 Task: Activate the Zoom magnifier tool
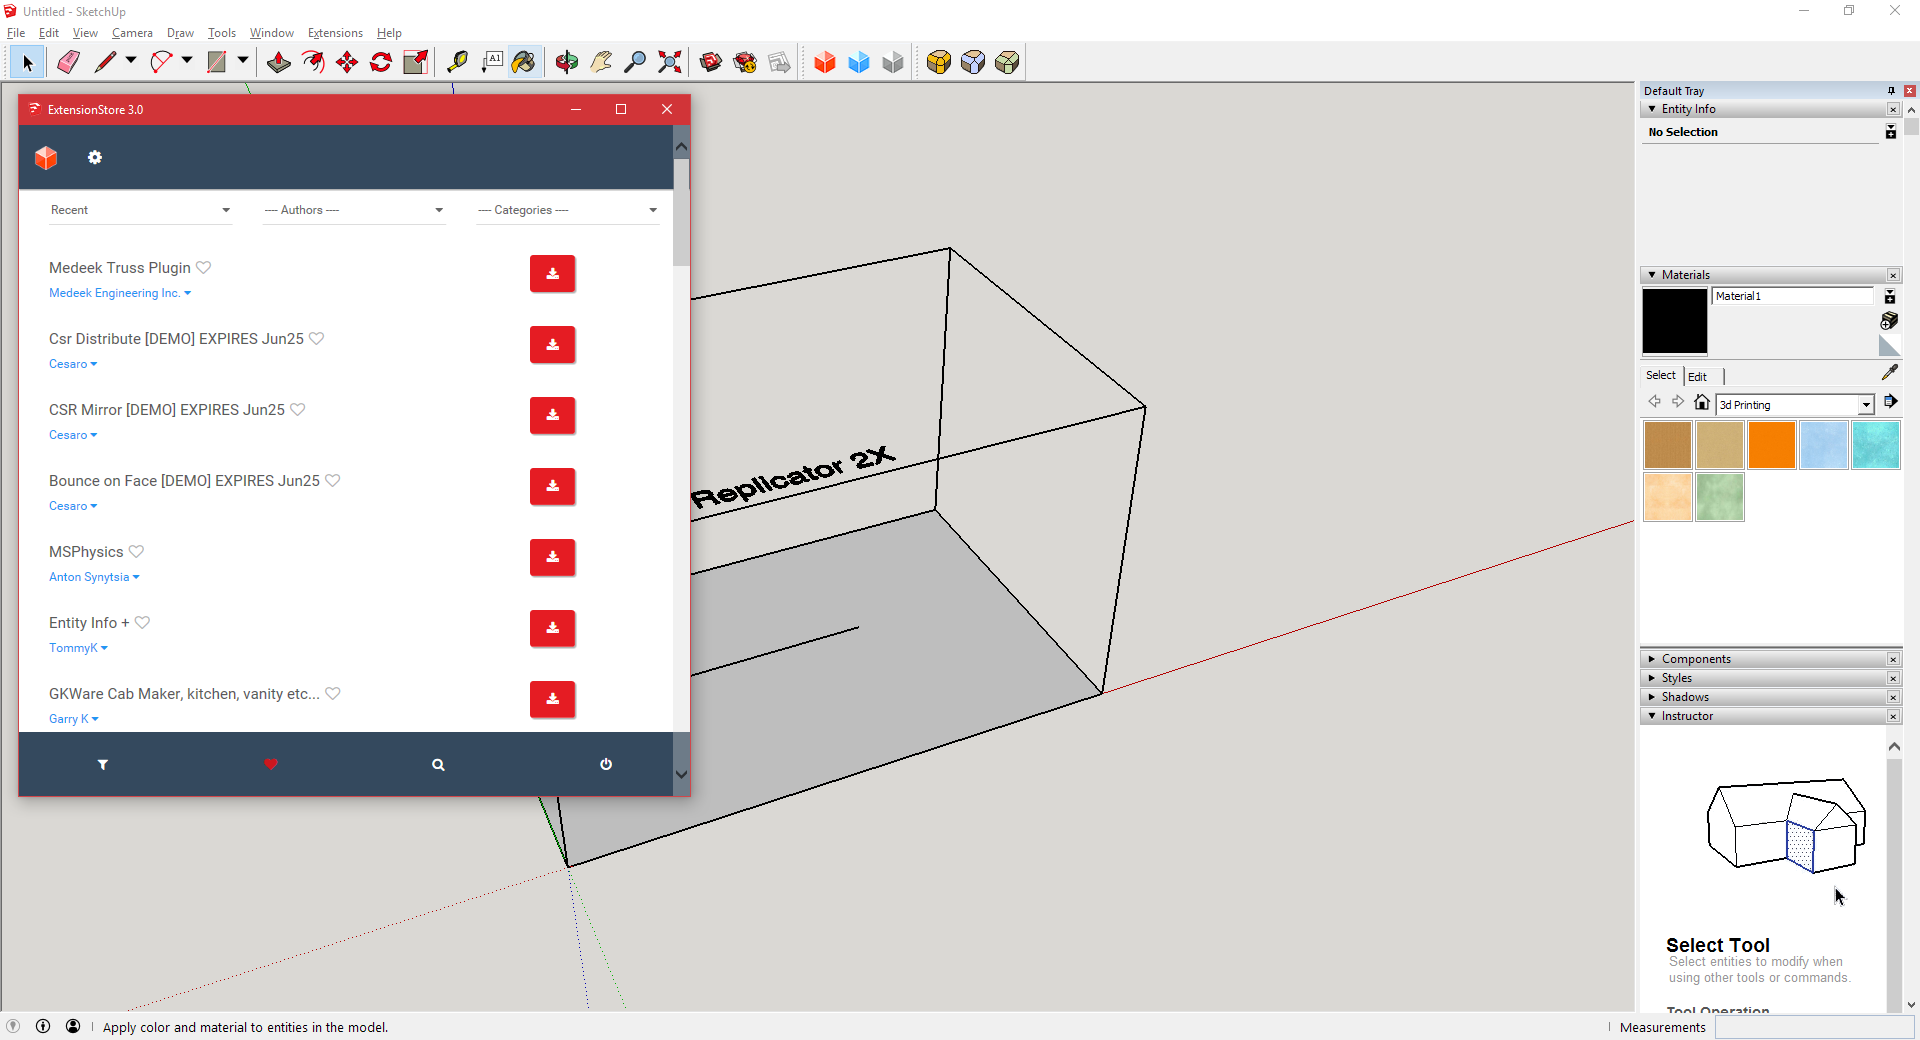tap(635, 63)
